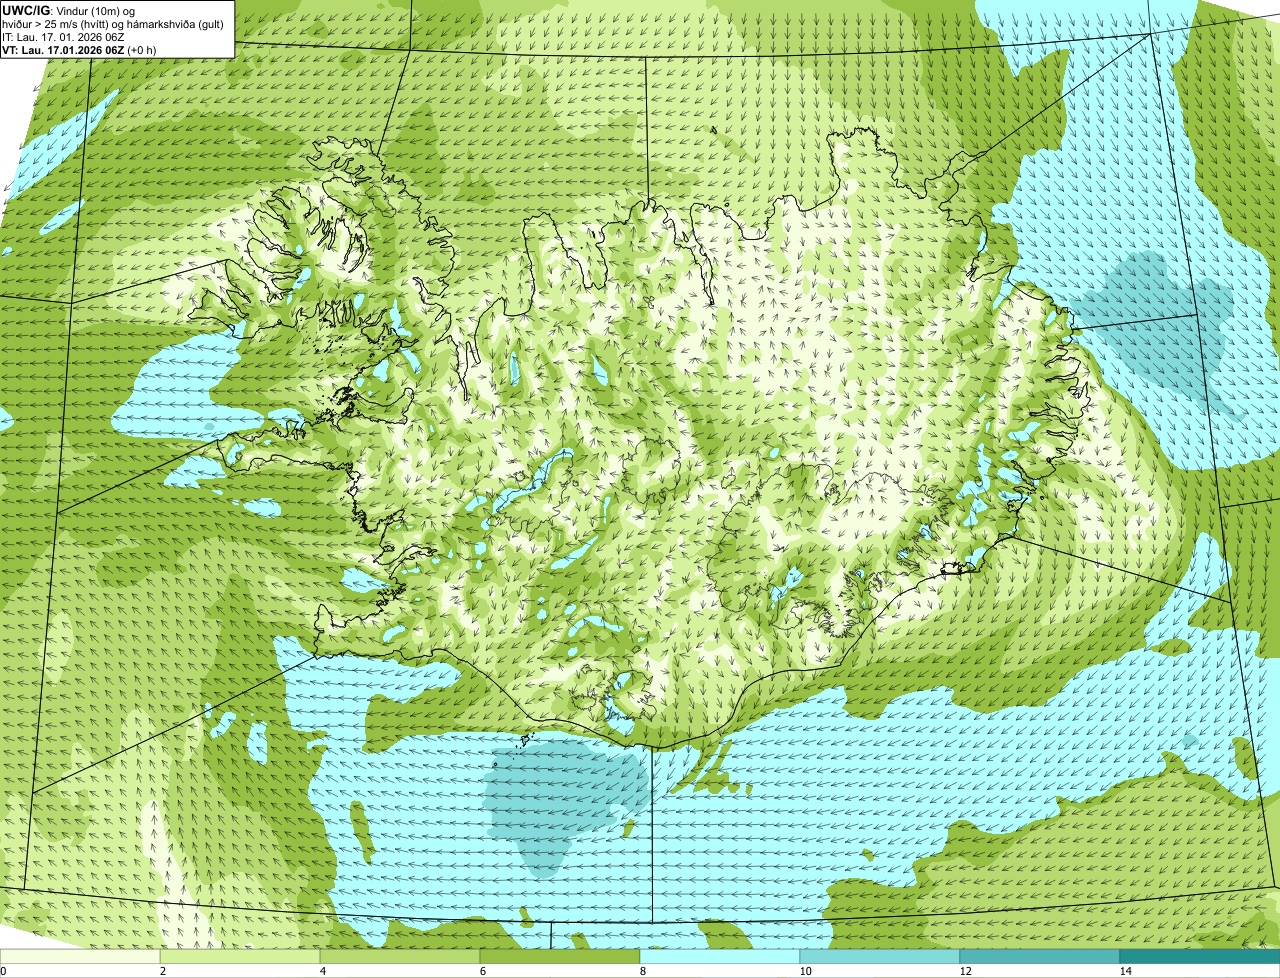Click the '4' label on the color scale

point(322,971)
